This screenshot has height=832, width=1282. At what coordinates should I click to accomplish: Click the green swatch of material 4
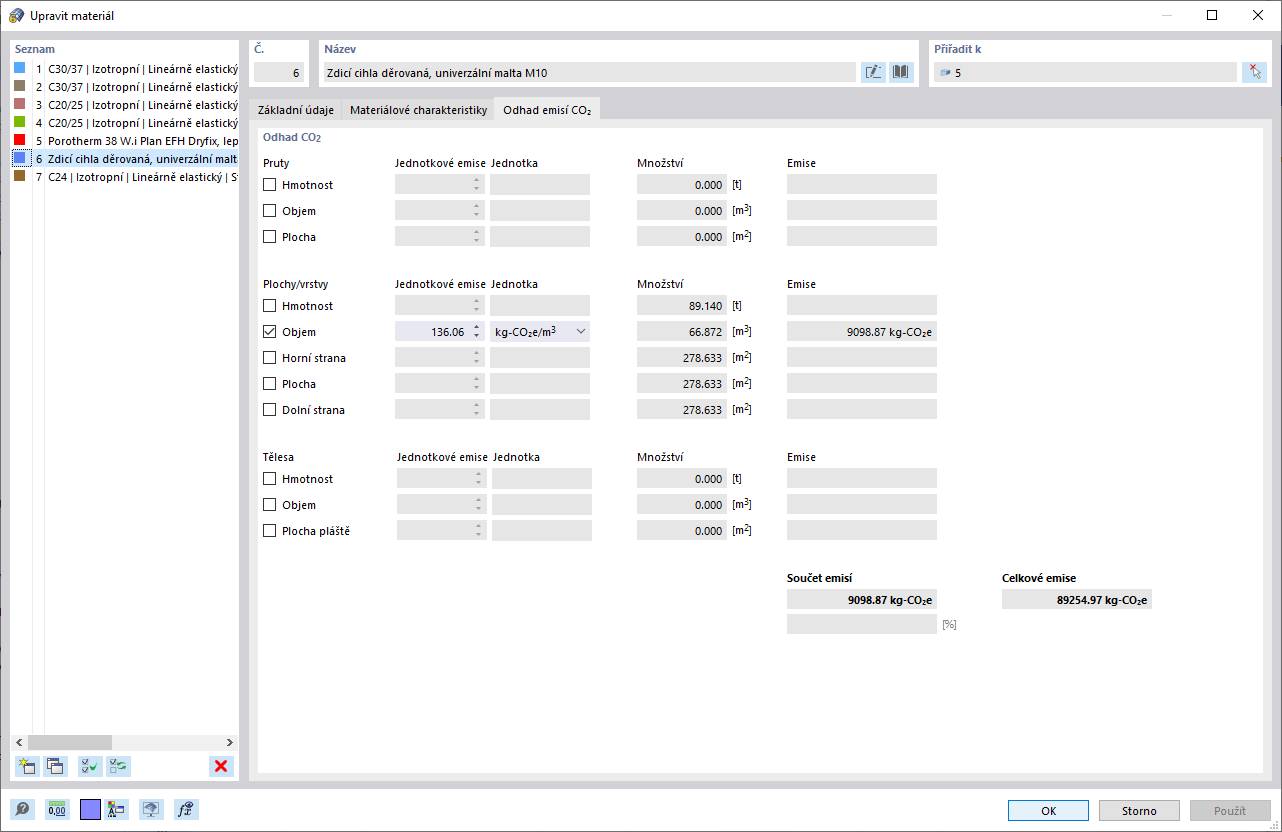19,122
